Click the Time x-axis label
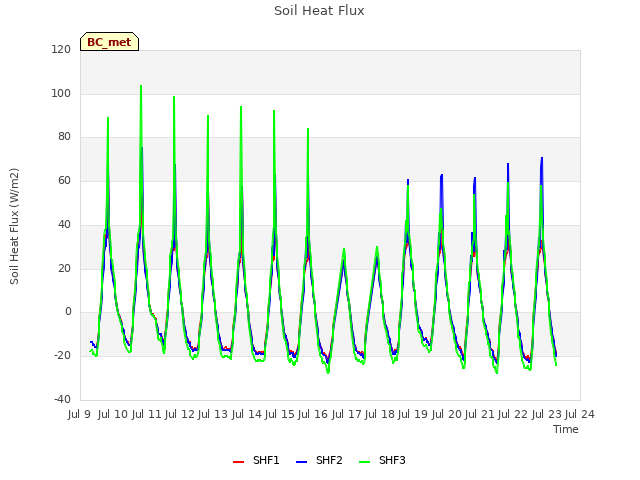The image size is (640, 480). 566,429
